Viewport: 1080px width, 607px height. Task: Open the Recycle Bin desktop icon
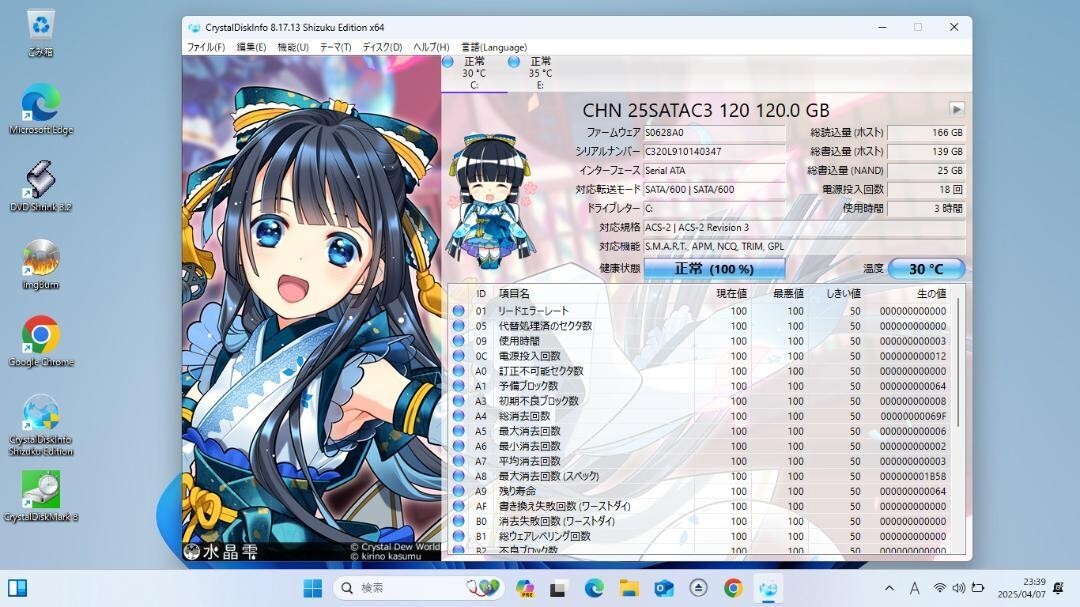pyautogui.click(x=41, y=32)
